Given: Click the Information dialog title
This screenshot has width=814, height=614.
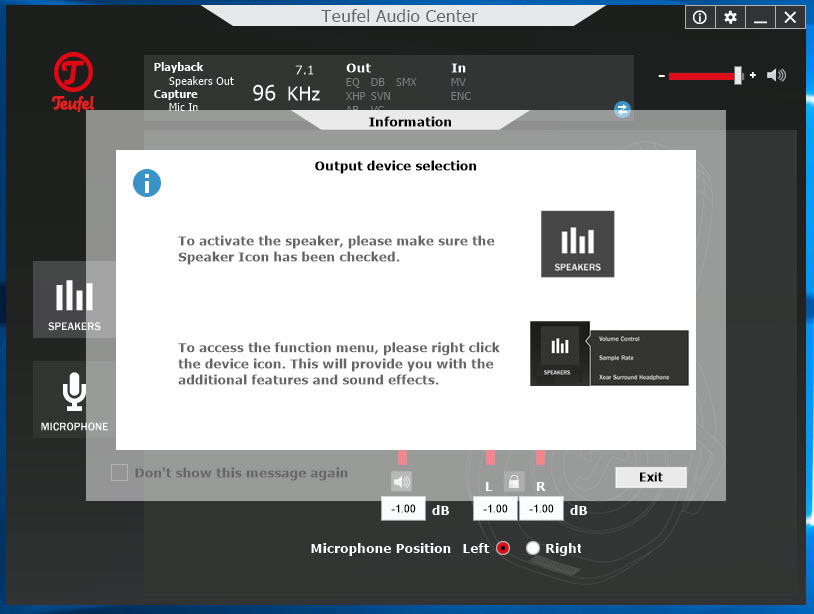Looking at the screenshot, I should pos(410,122).
